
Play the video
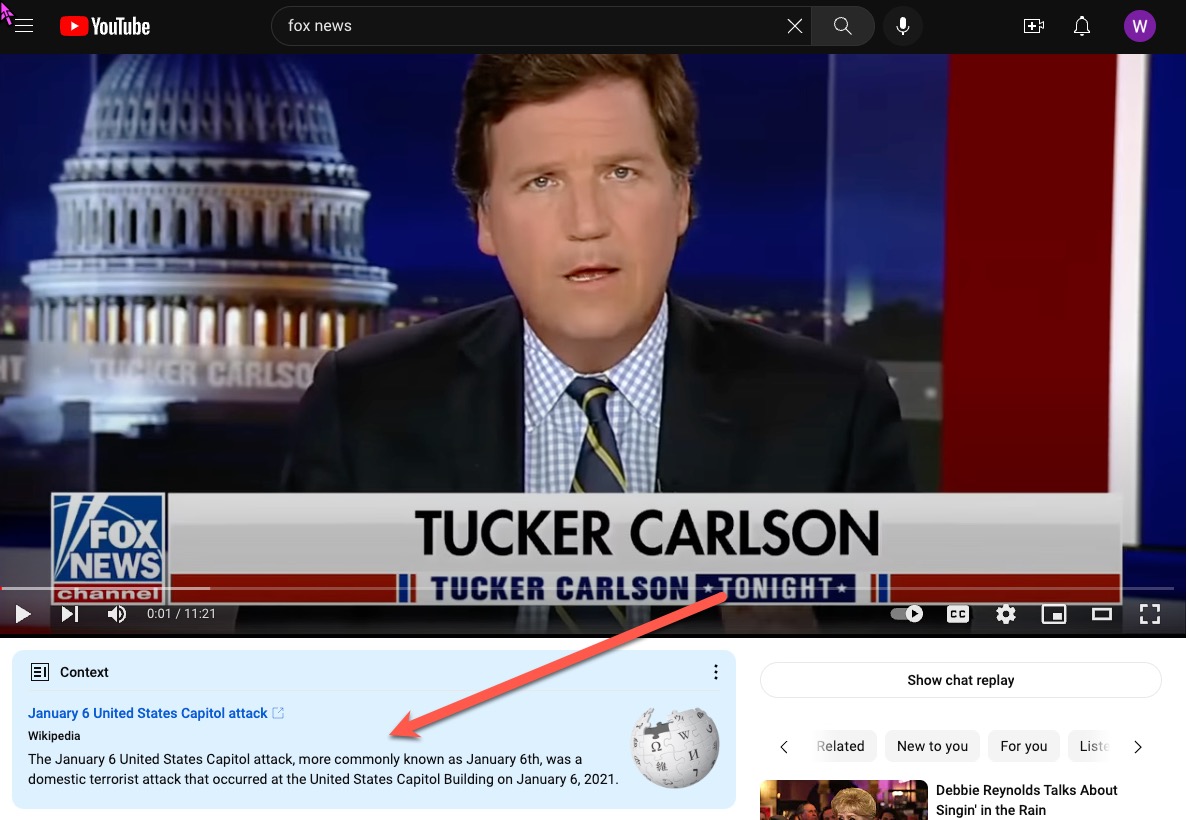tap(23, 614)
